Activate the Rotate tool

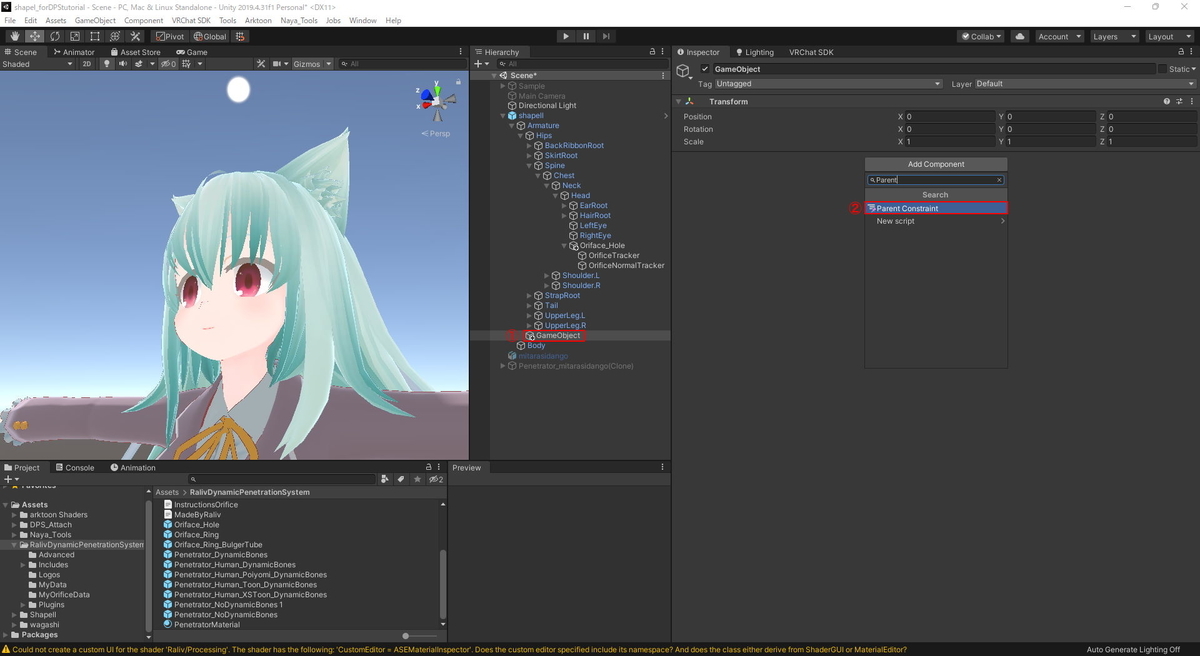(54, 36)
